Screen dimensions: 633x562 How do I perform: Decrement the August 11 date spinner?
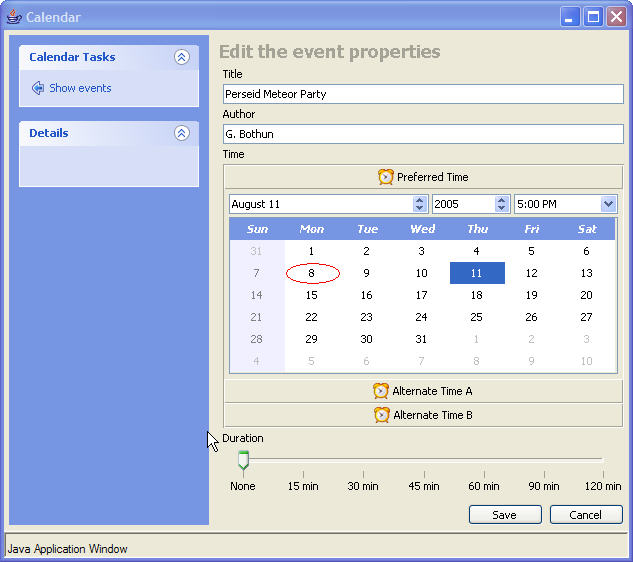tap(420, 208)
